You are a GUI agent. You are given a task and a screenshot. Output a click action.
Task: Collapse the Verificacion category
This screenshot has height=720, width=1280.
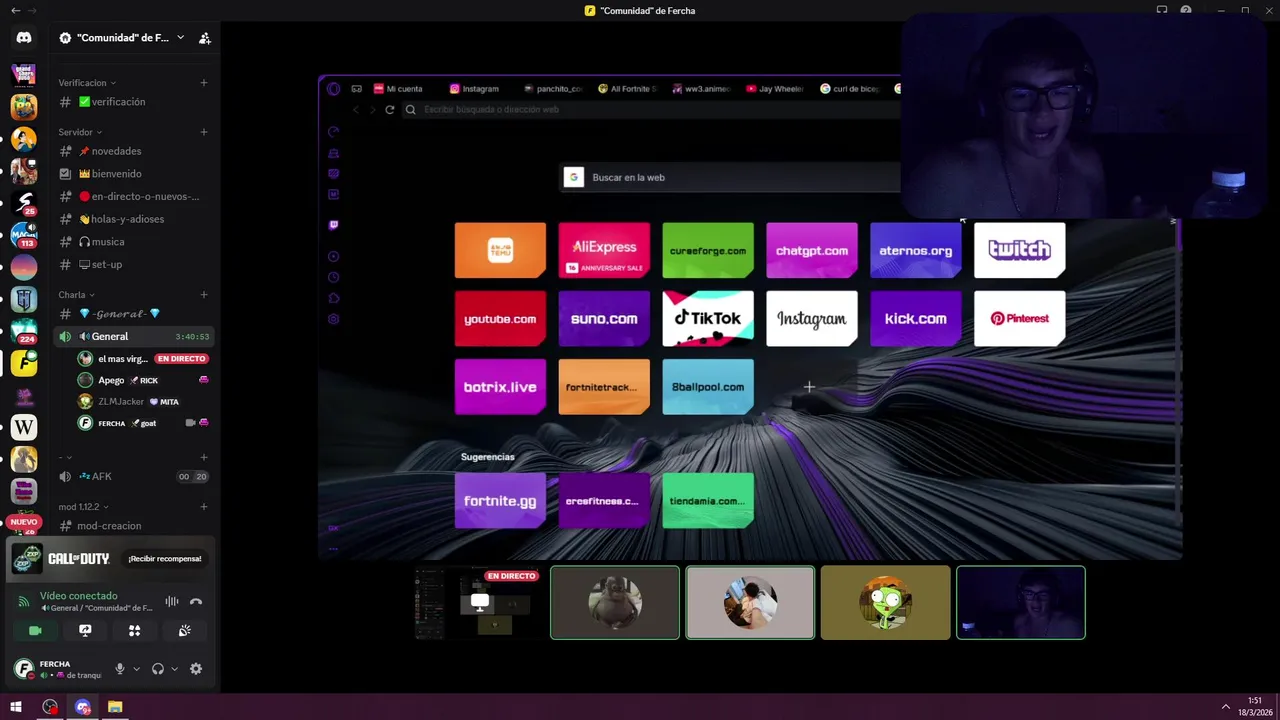[87, 83]
